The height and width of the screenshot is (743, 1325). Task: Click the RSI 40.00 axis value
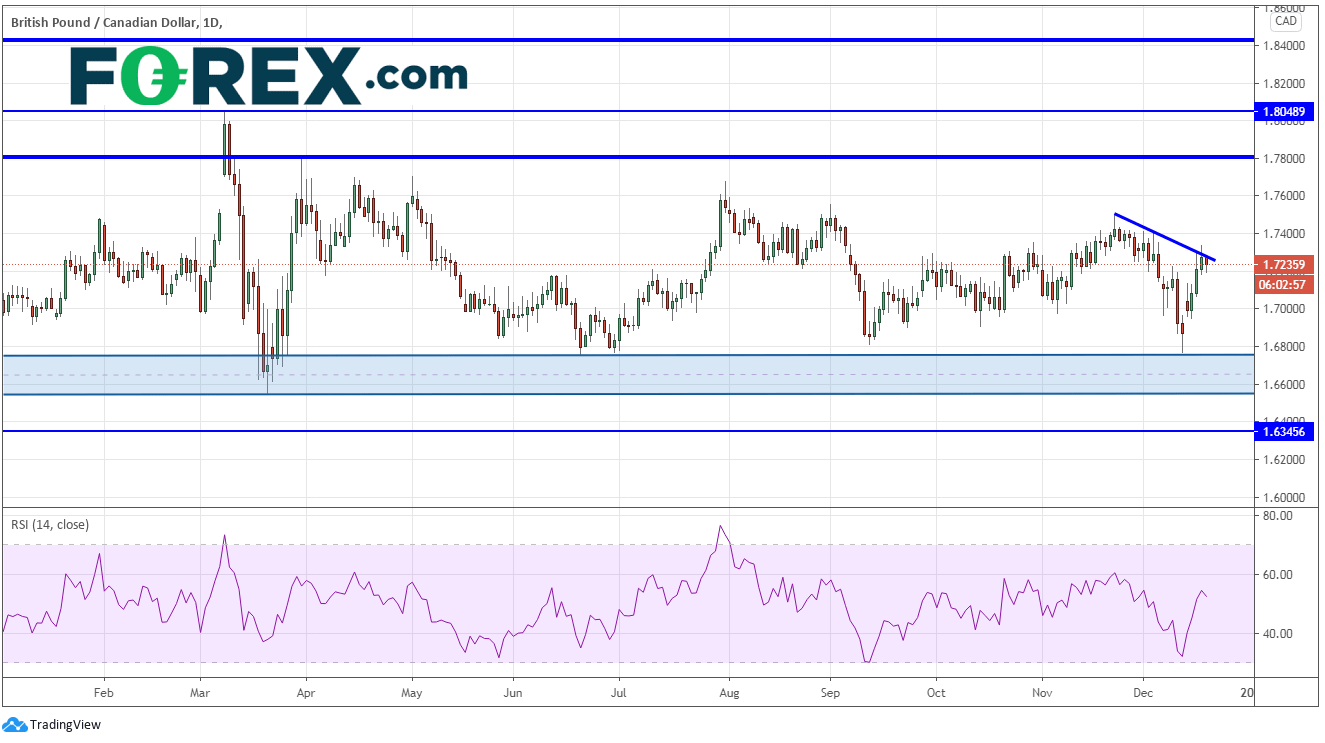(x=1279, y=634)
